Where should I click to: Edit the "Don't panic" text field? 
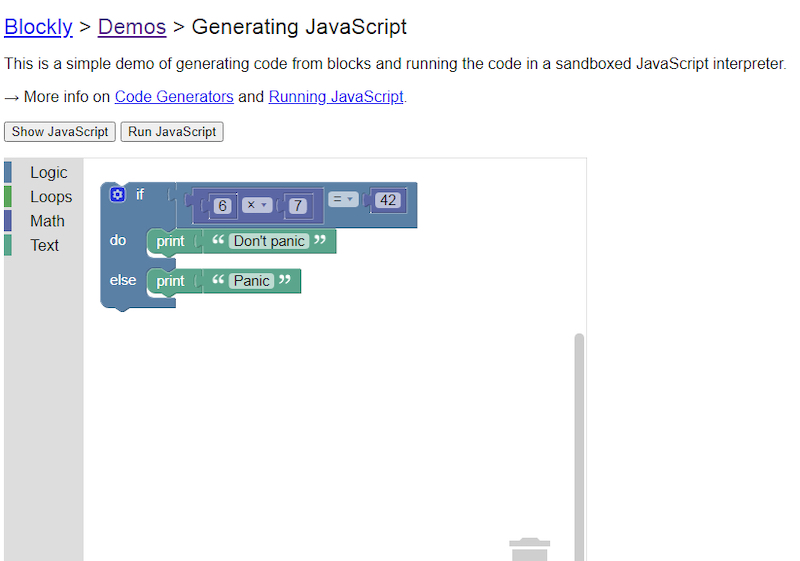(269, 241)
